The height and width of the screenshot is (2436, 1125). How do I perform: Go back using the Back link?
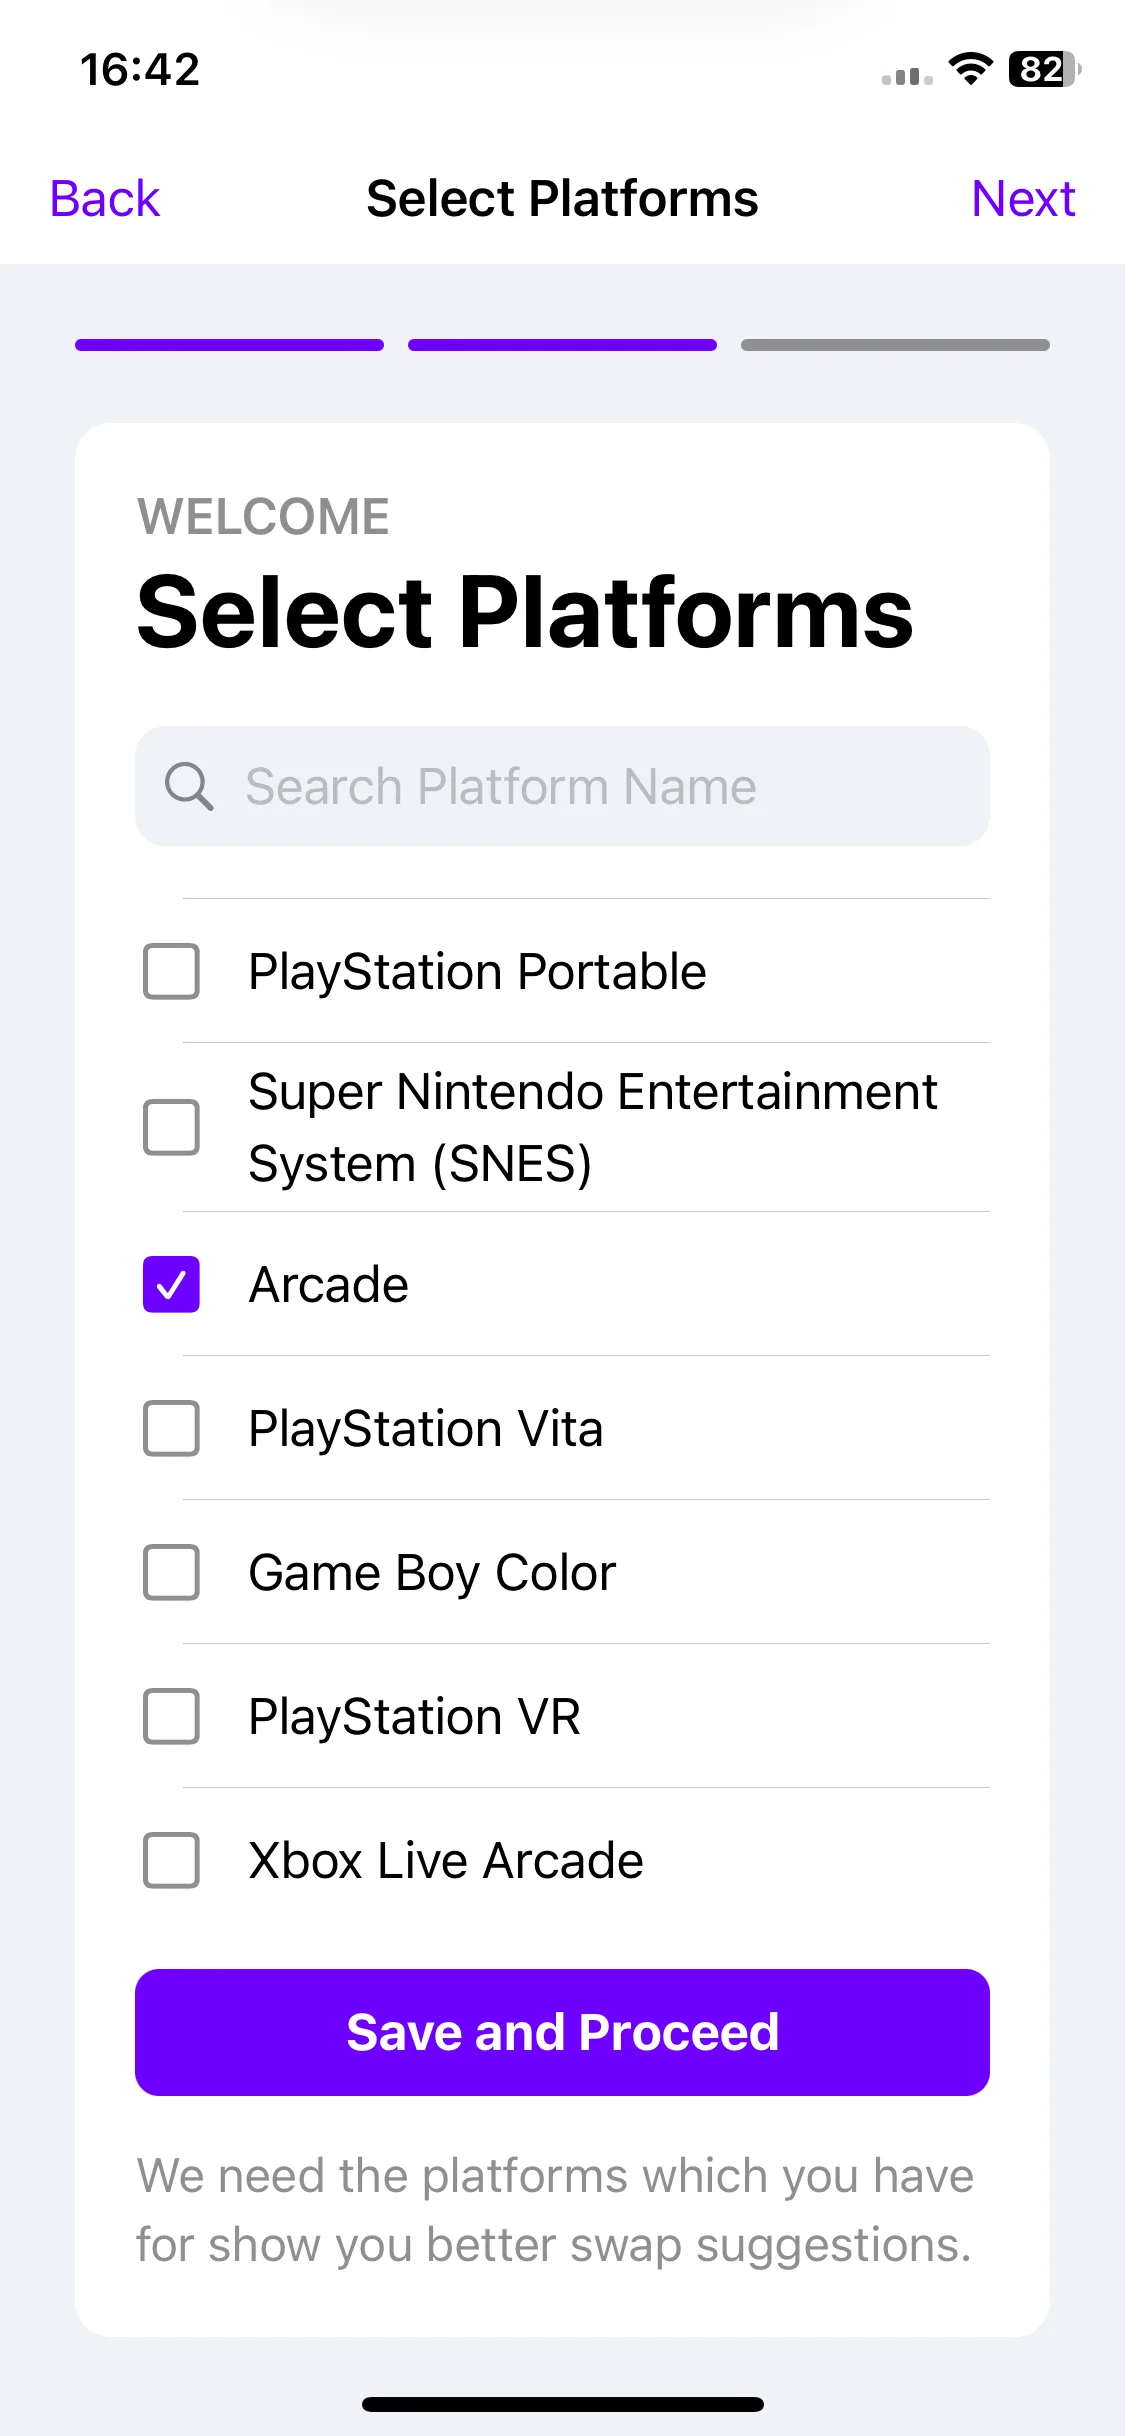coord(105,198)
